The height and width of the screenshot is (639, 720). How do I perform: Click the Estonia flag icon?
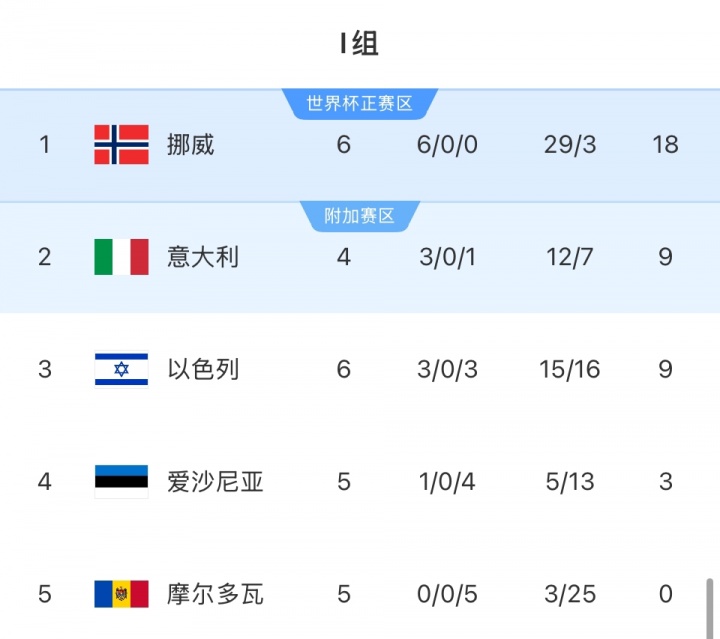click(121, 482)
